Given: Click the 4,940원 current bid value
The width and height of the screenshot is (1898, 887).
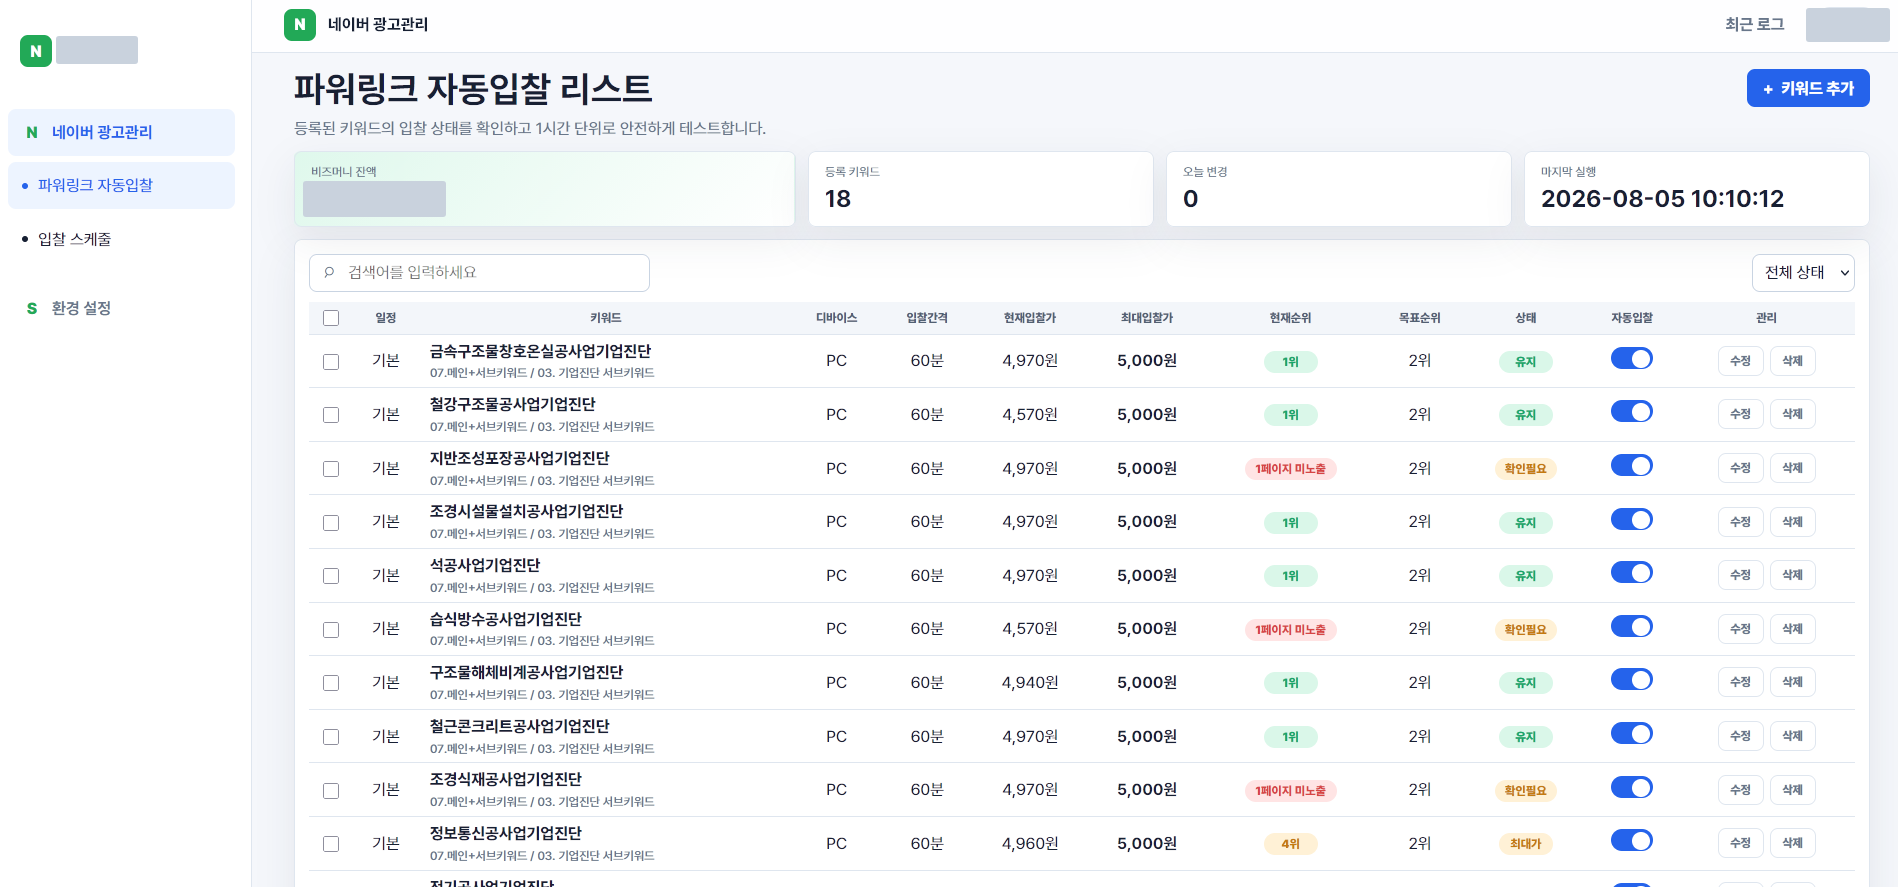Looking at the screenshot, I should click(x=1030, y=683).
